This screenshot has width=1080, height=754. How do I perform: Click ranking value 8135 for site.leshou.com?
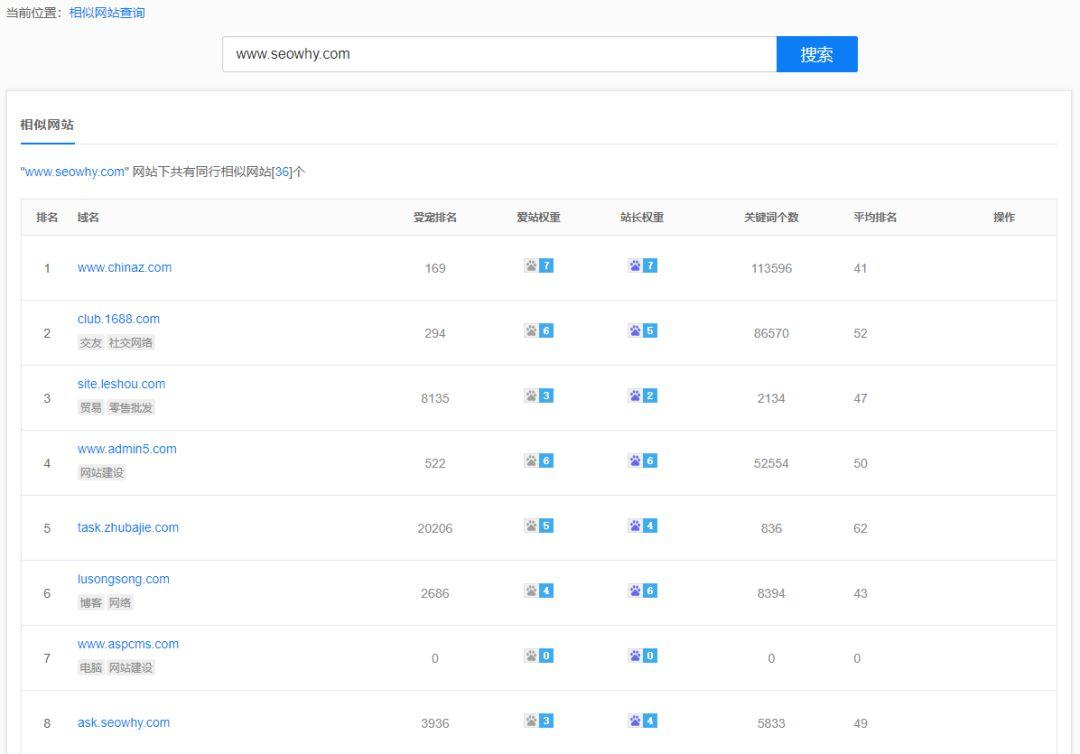(x=435, y=399)
